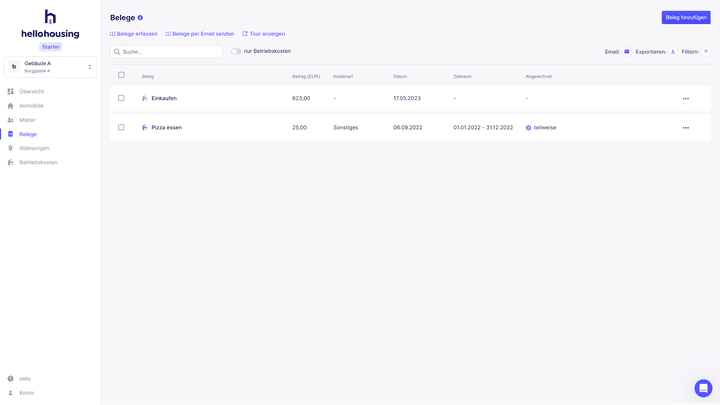This screenshot has height=405, width=720.
Task: Check the select-all checkbox in table header
Action: pos(121,75)
